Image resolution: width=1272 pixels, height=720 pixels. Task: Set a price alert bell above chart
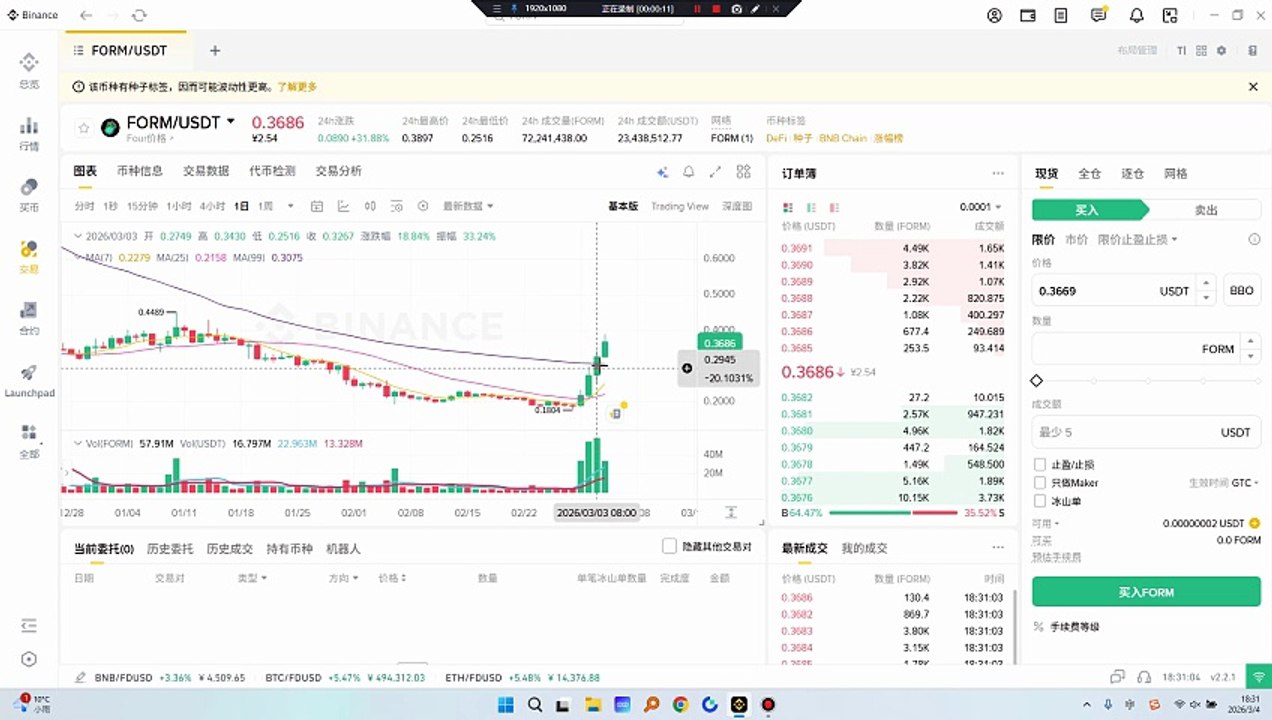tap(688, 172)
